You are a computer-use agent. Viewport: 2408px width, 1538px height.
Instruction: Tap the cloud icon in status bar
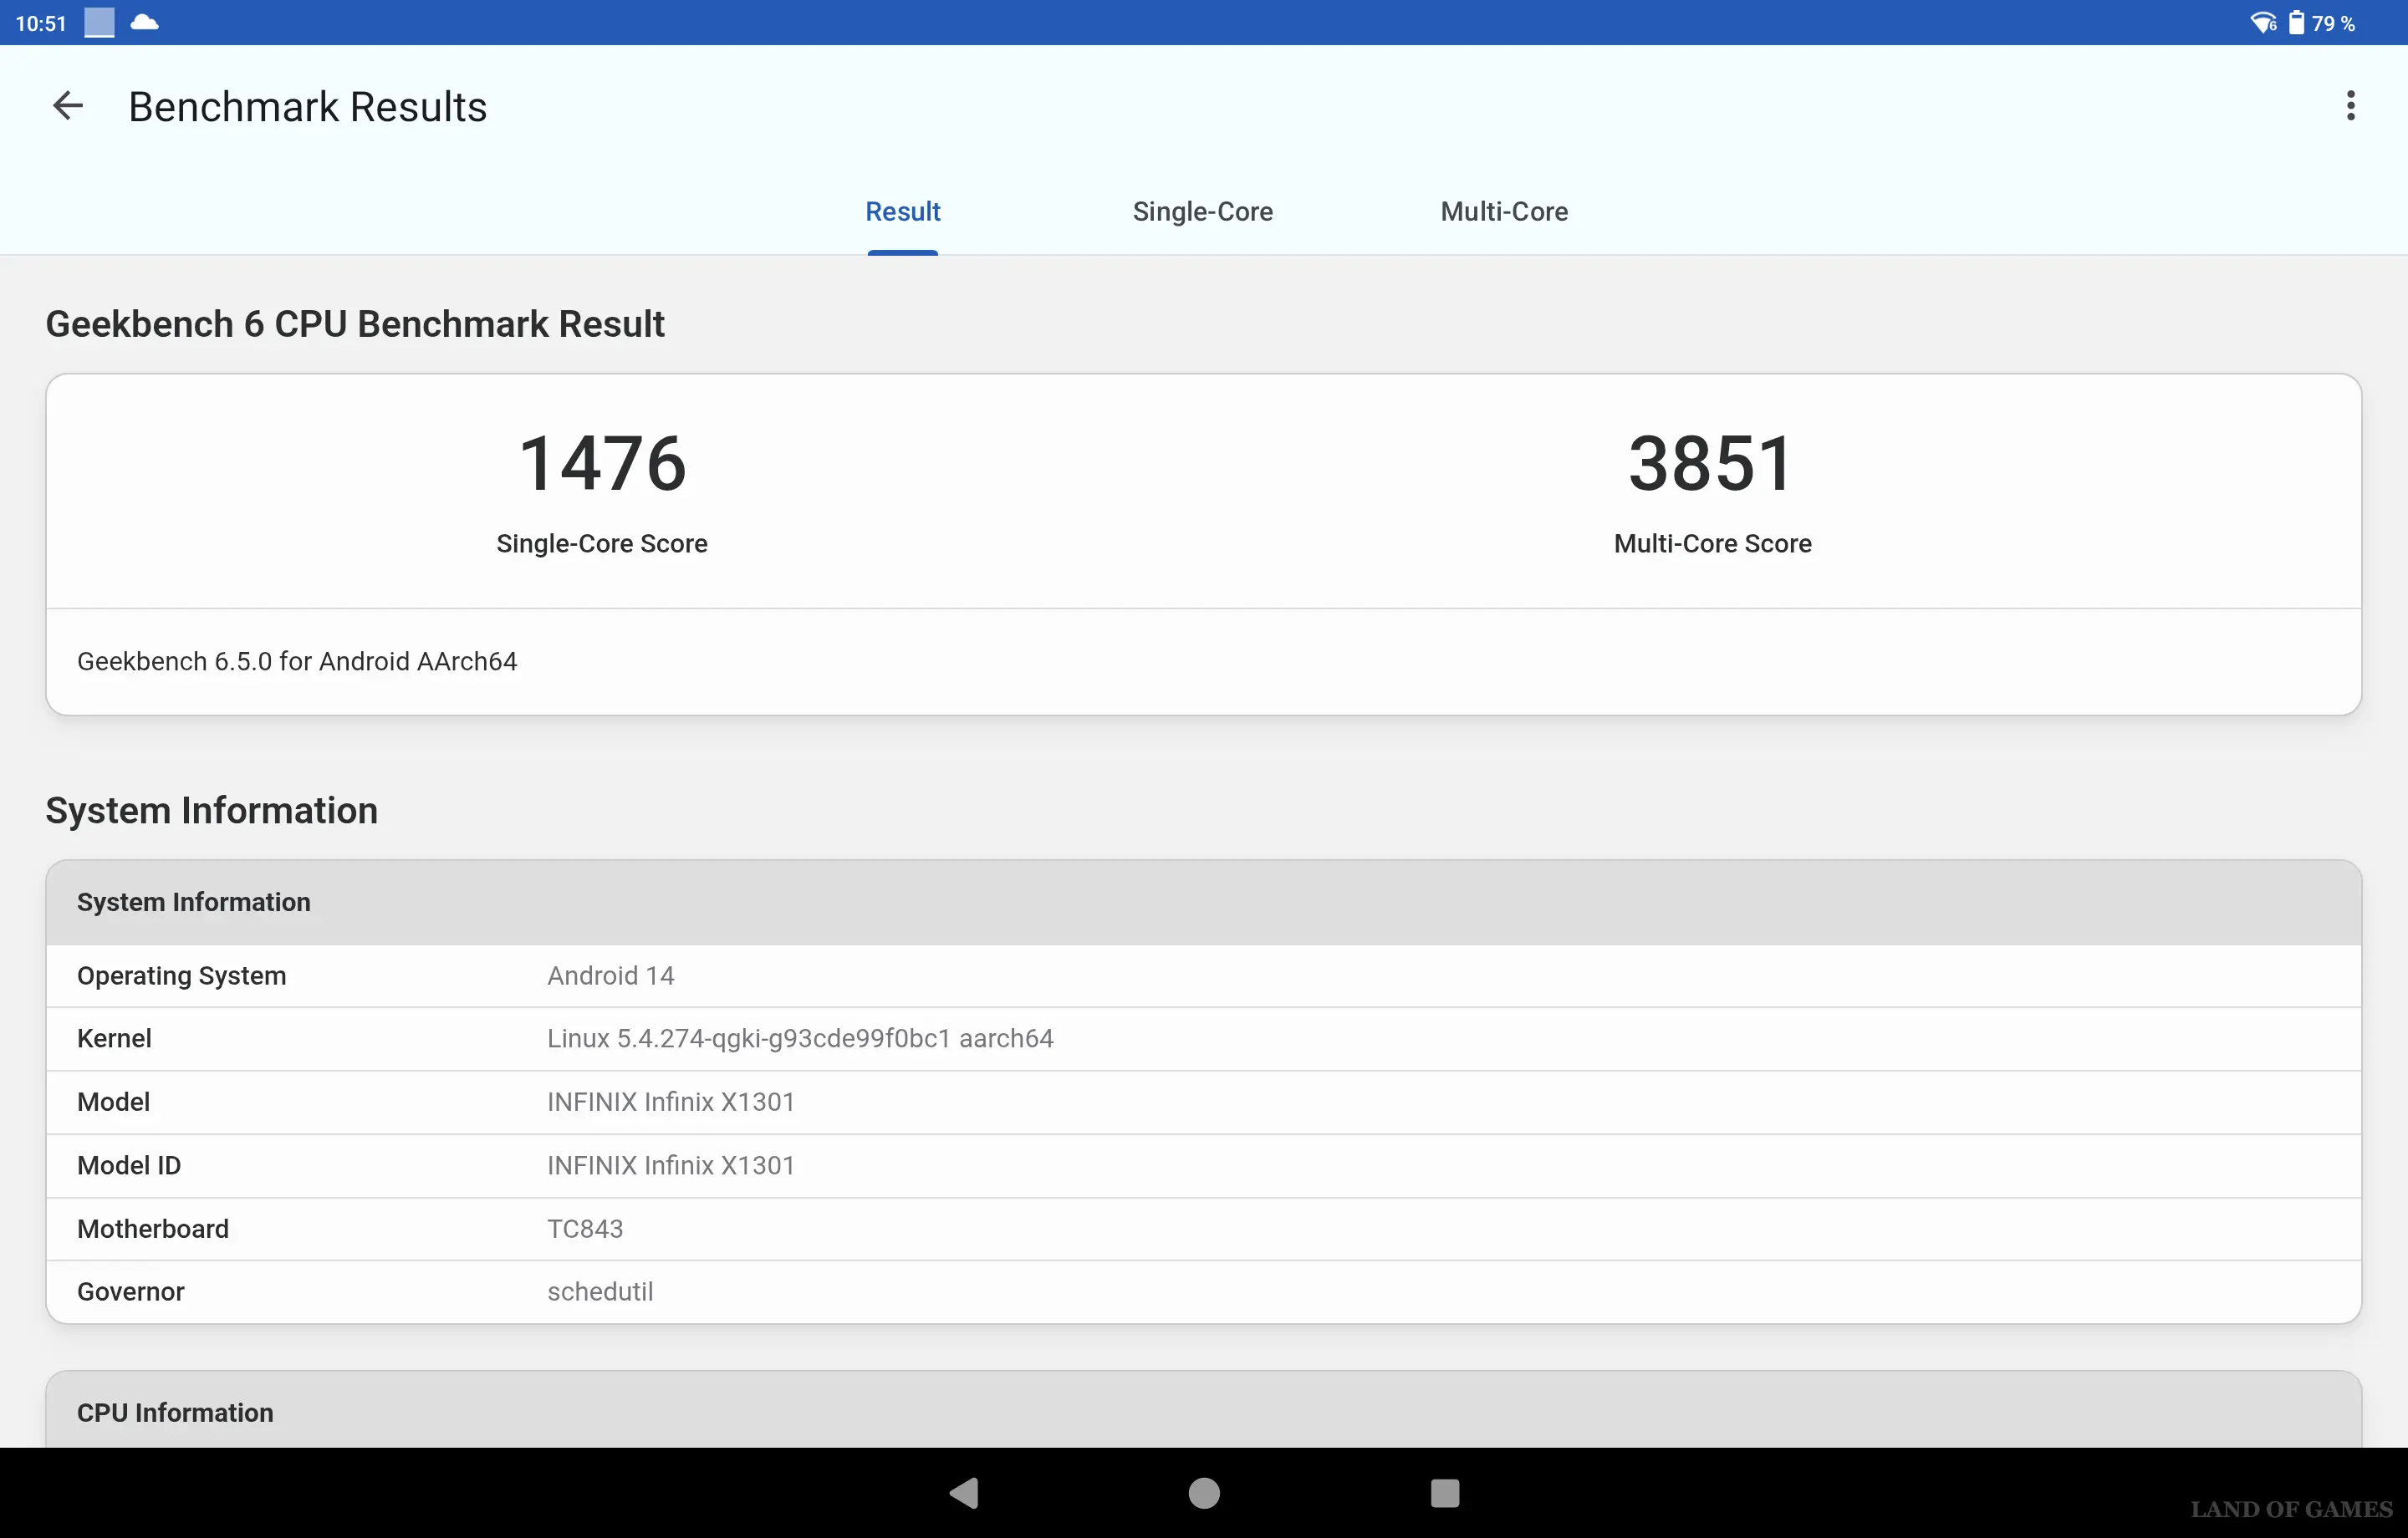click(x=145, y=22)
